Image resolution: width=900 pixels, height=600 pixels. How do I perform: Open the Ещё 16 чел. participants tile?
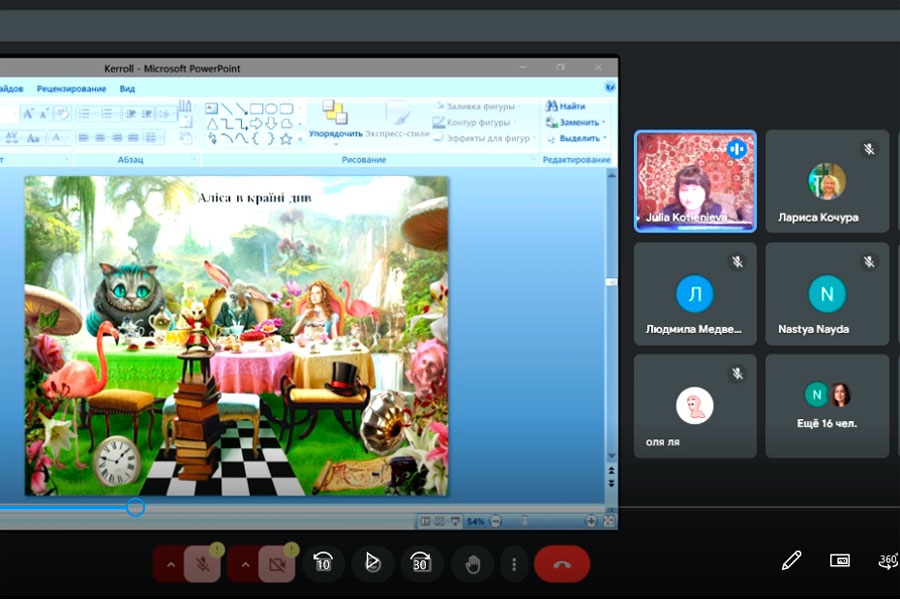pos(826,406)
